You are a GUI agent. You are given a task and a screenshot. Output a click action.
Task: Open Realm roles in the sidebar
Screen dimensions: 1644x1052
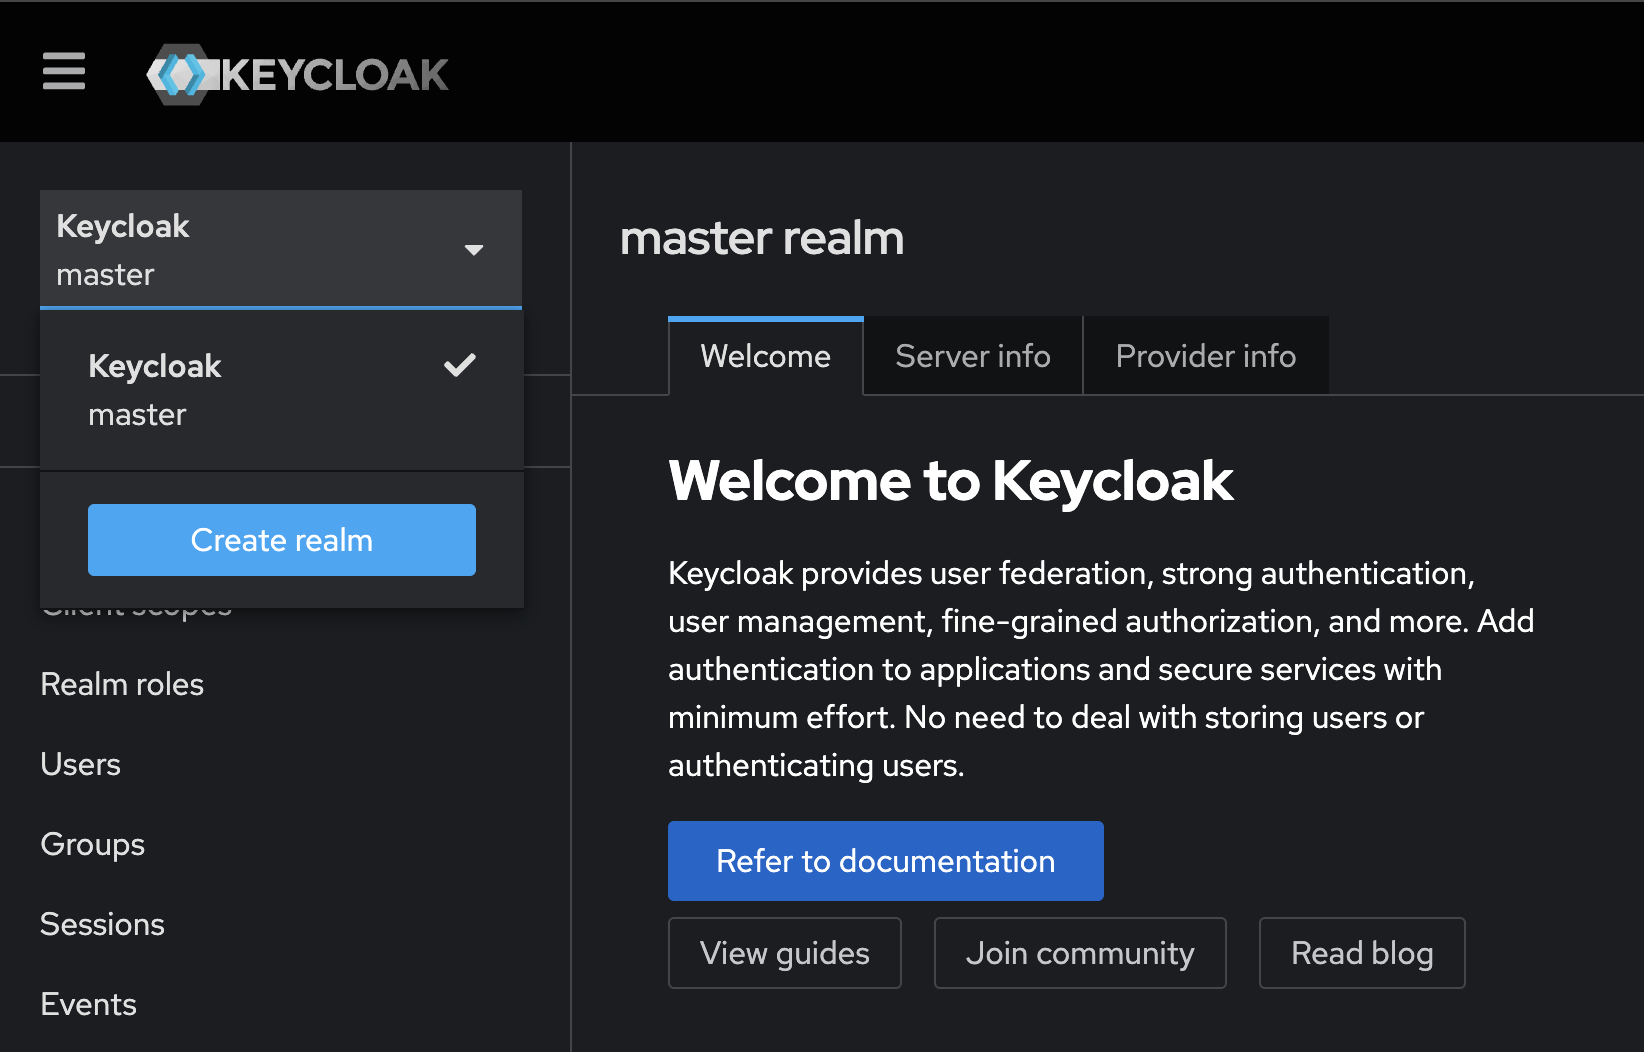click(122, 684)
